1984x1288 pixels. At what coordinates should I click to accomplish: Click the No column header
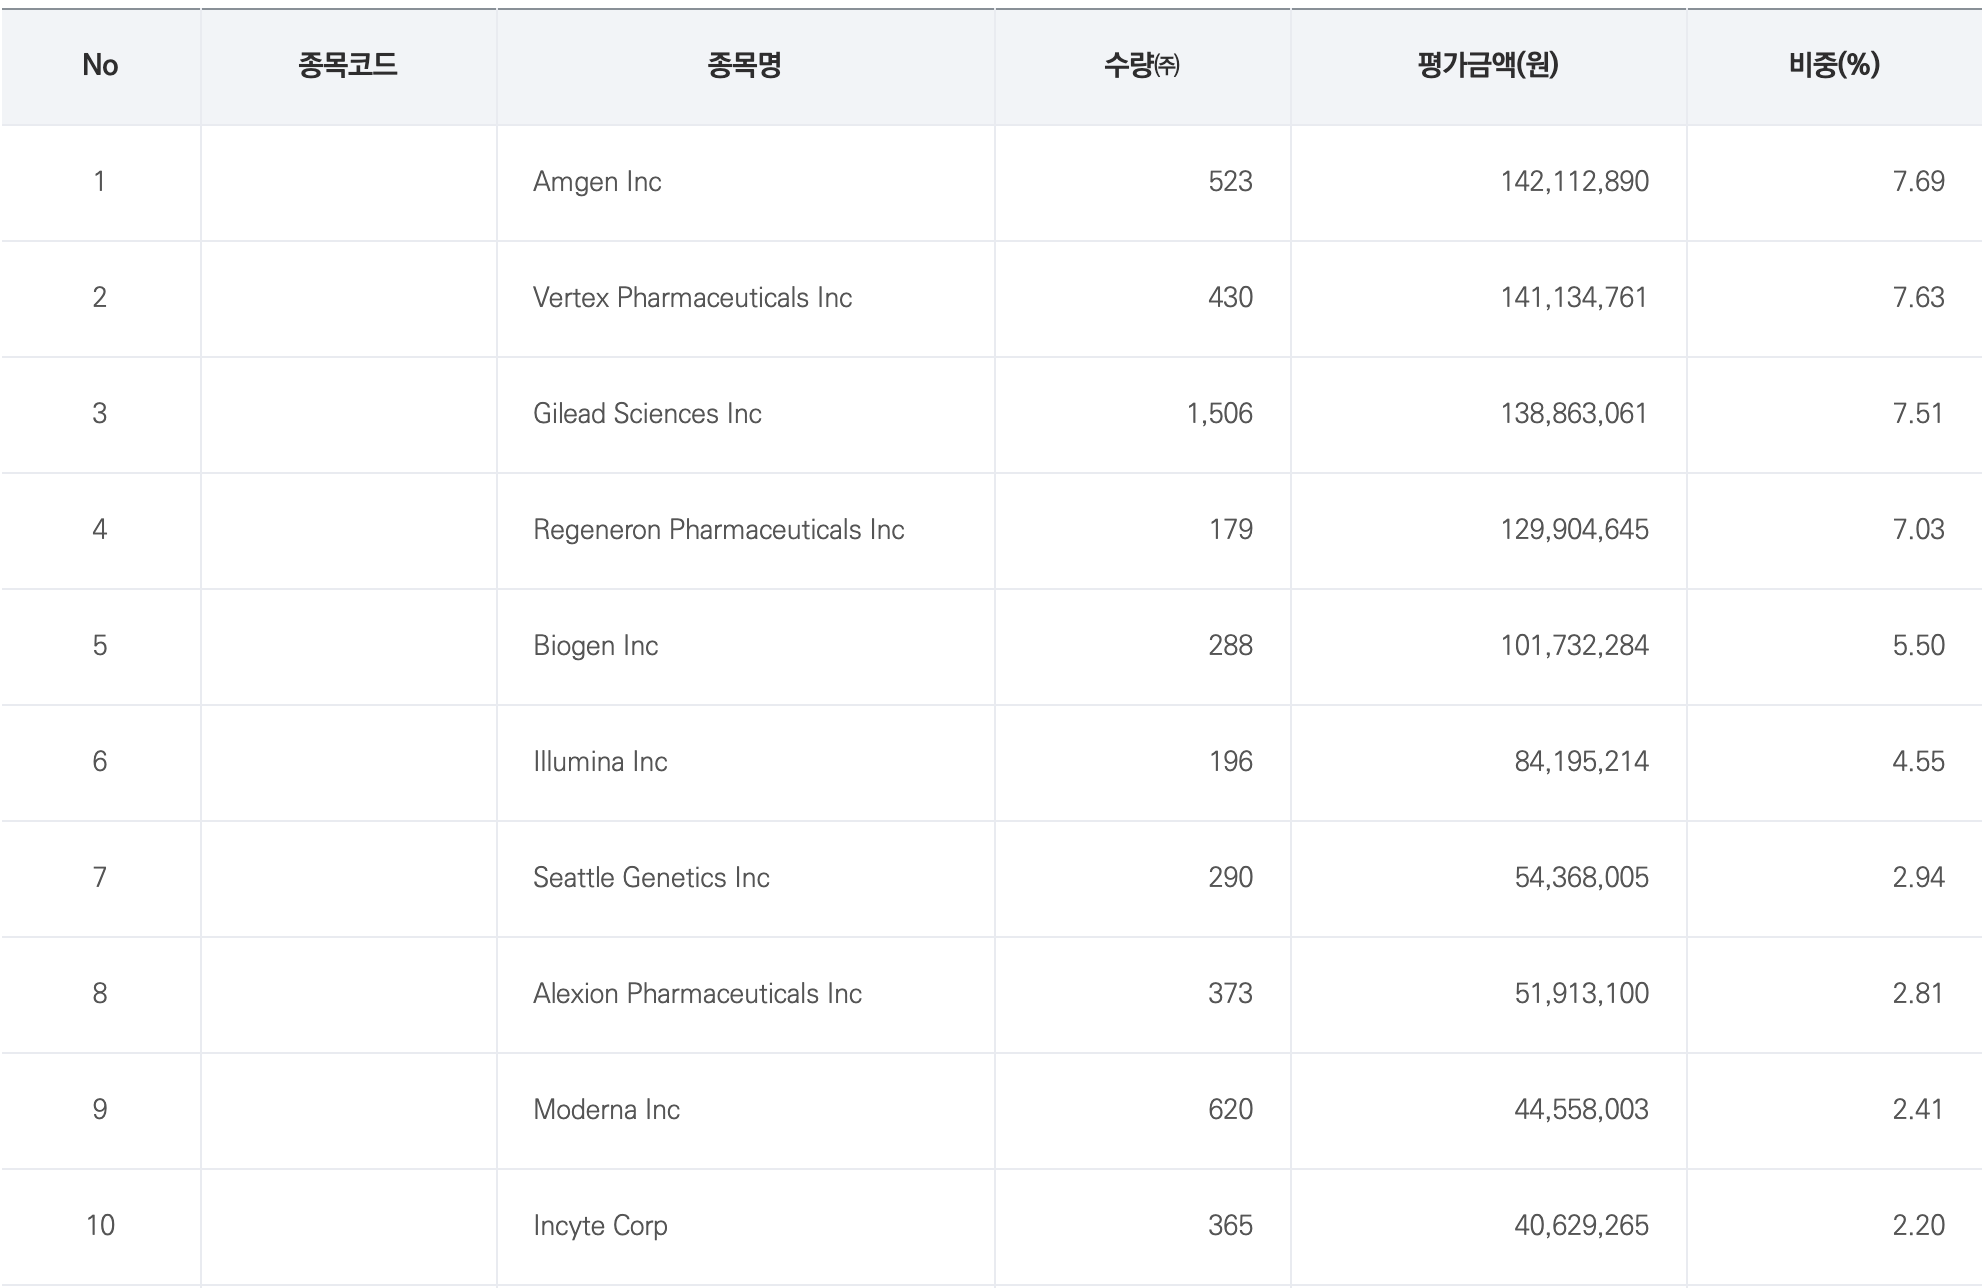pyautogui.click(x=100, y=65)
